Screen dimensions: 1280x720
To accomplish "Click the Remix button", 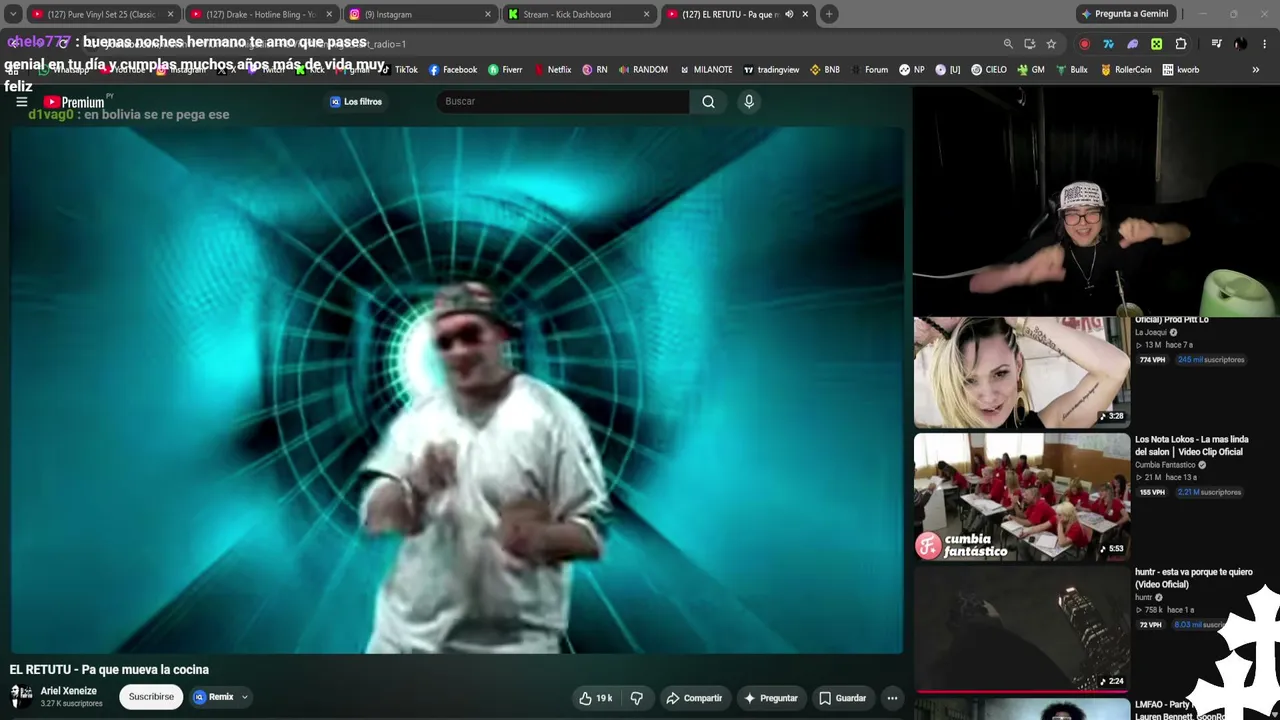I will 214,697.
